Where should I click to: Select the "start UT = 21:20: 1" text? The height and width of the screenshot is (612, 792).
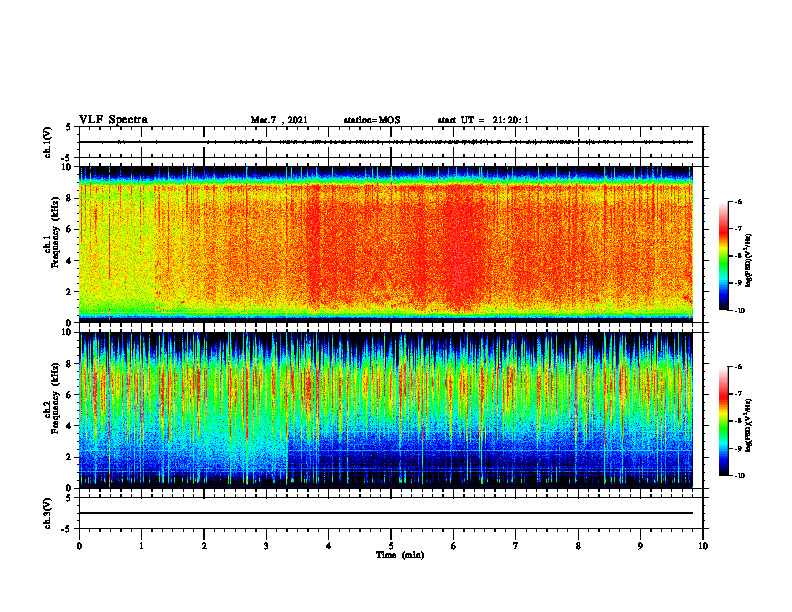[x=483, y=120]
